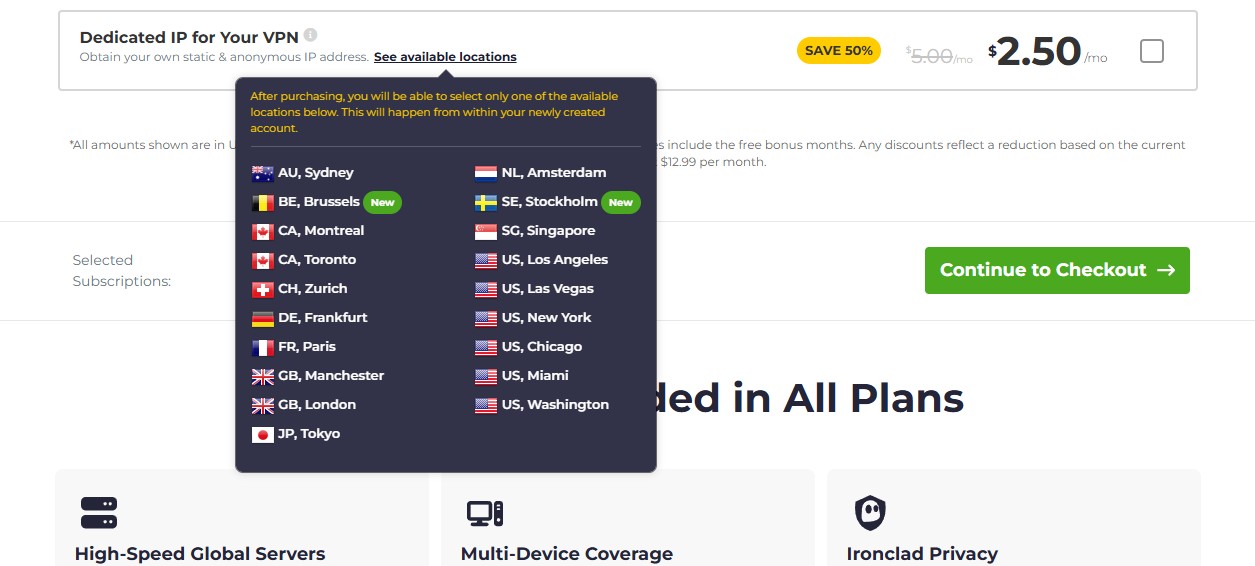Select the US, New York location text
Image resolution: width=1255 pixels, height=566 pixels.
coord(547,318)
